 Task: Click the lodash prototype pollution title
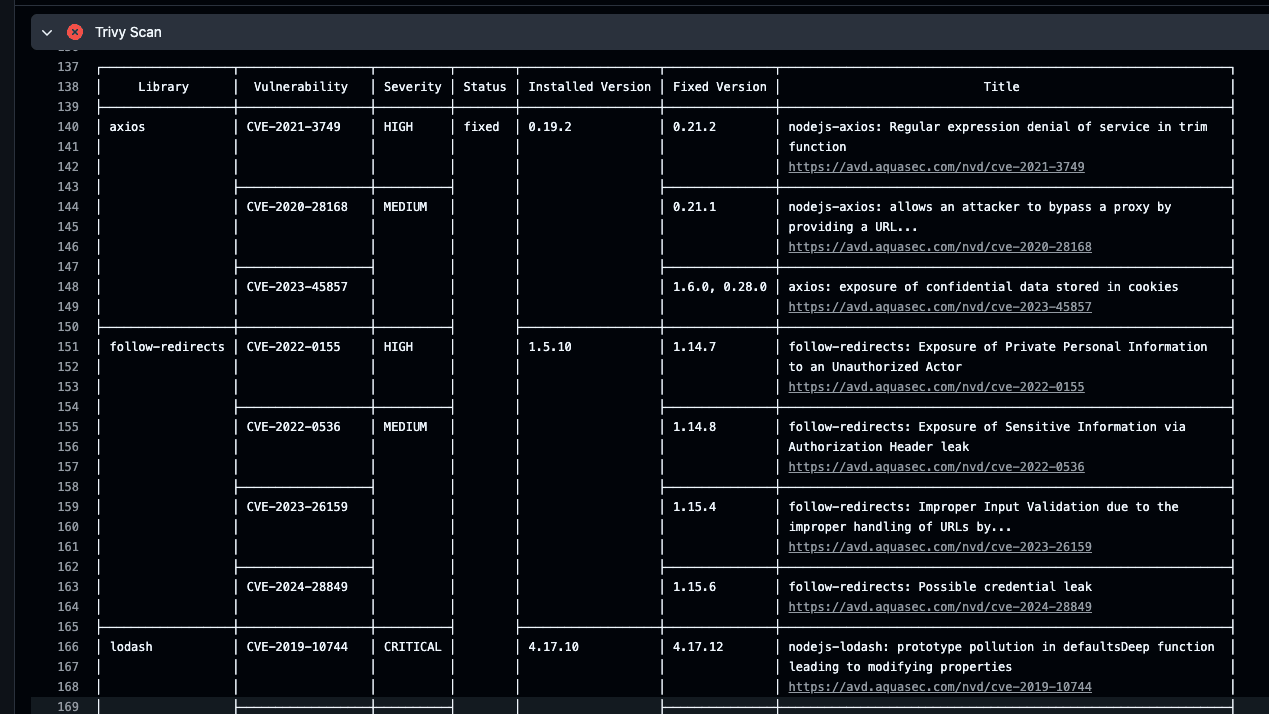click(x=1001, y=657)
